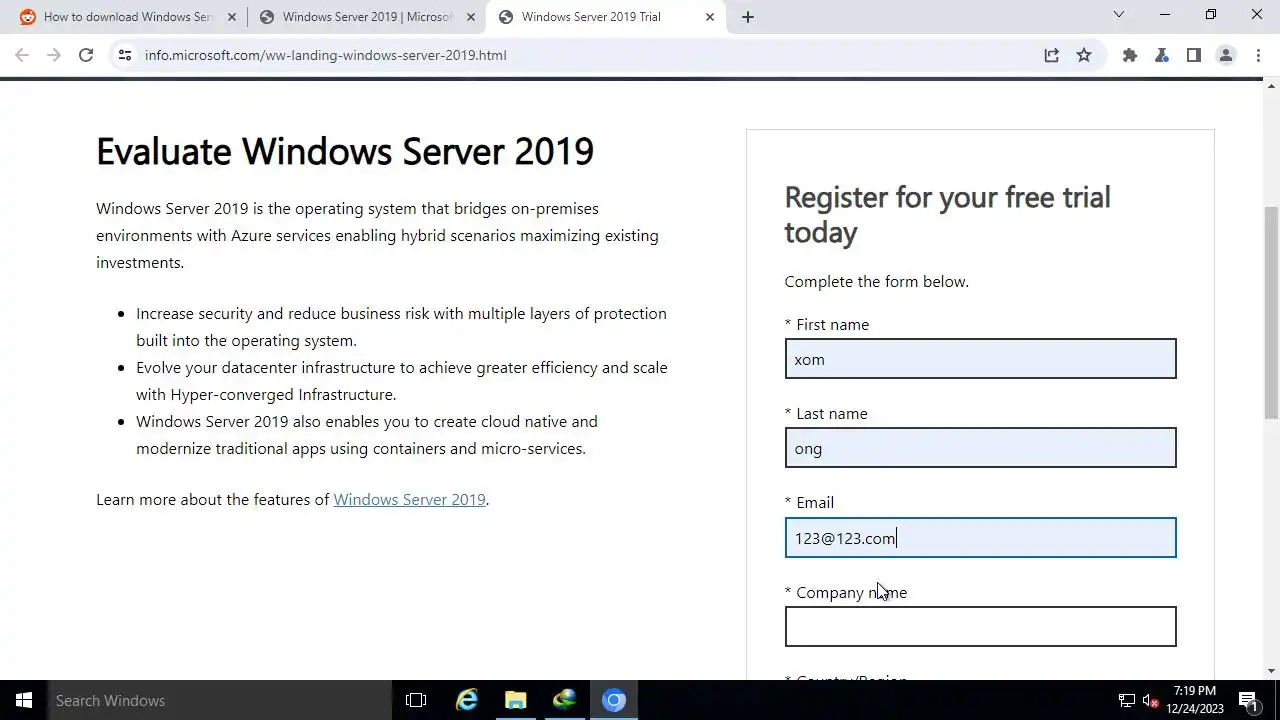Viewport: 1280px width, 720px height.
Task: Open the muted volume tray icon
Action: tap(1150, 700)
